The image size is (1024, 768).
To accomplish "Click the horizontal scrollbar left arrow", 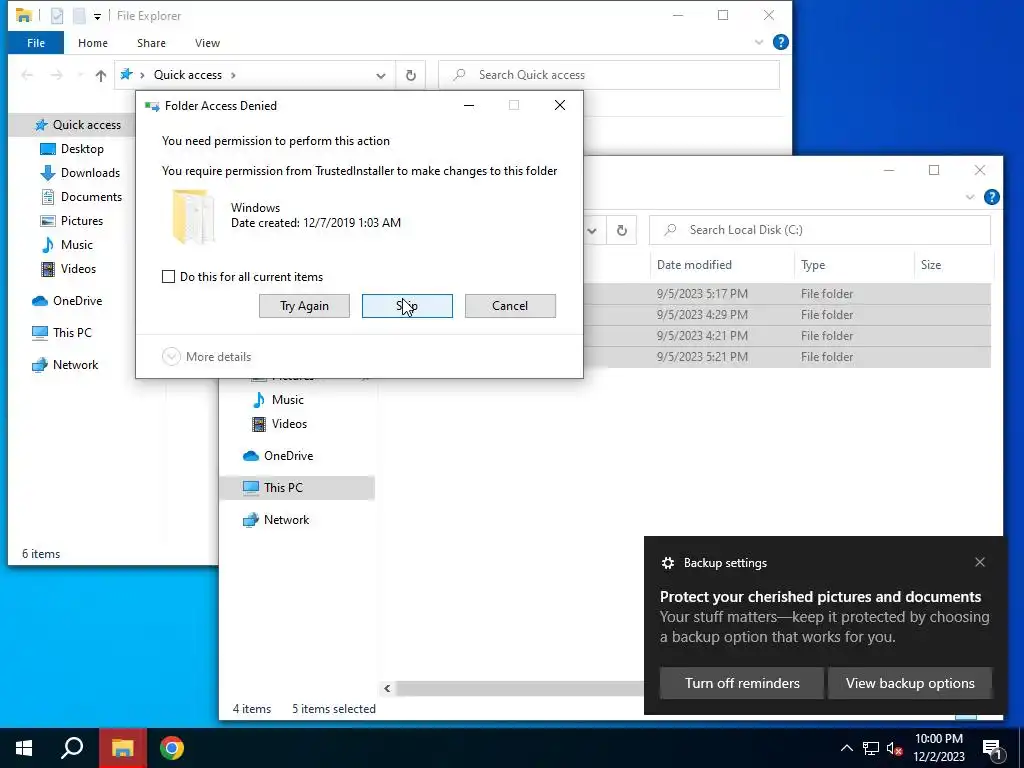I will point(387,688).
